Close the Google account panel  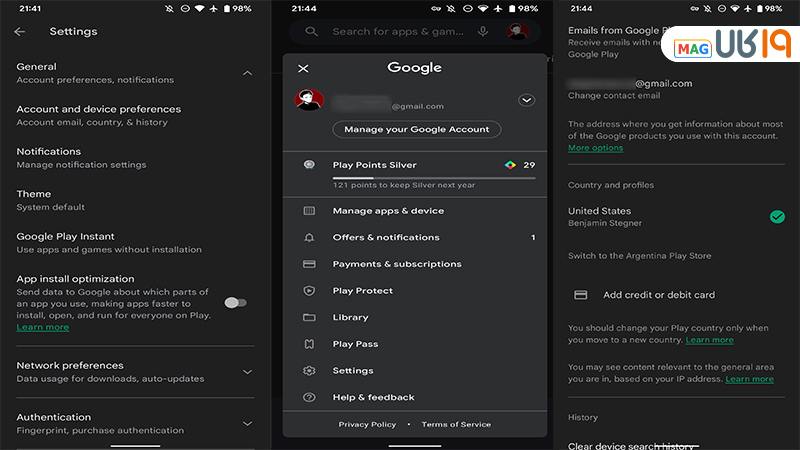click(x=303, y=69)
